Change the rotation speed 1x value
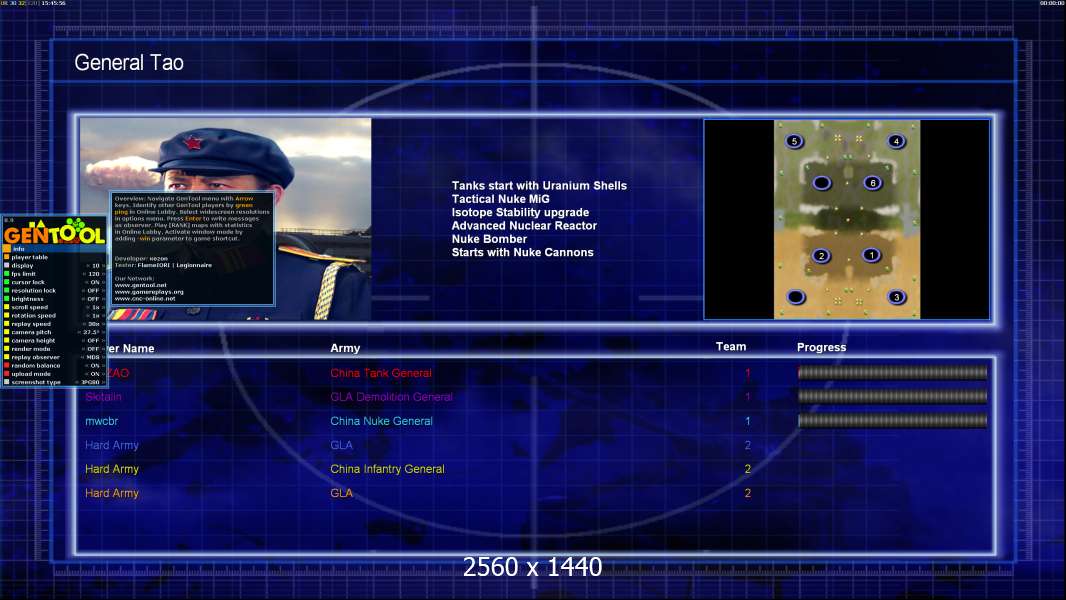 pyautogui.click(x=96, y=315)
